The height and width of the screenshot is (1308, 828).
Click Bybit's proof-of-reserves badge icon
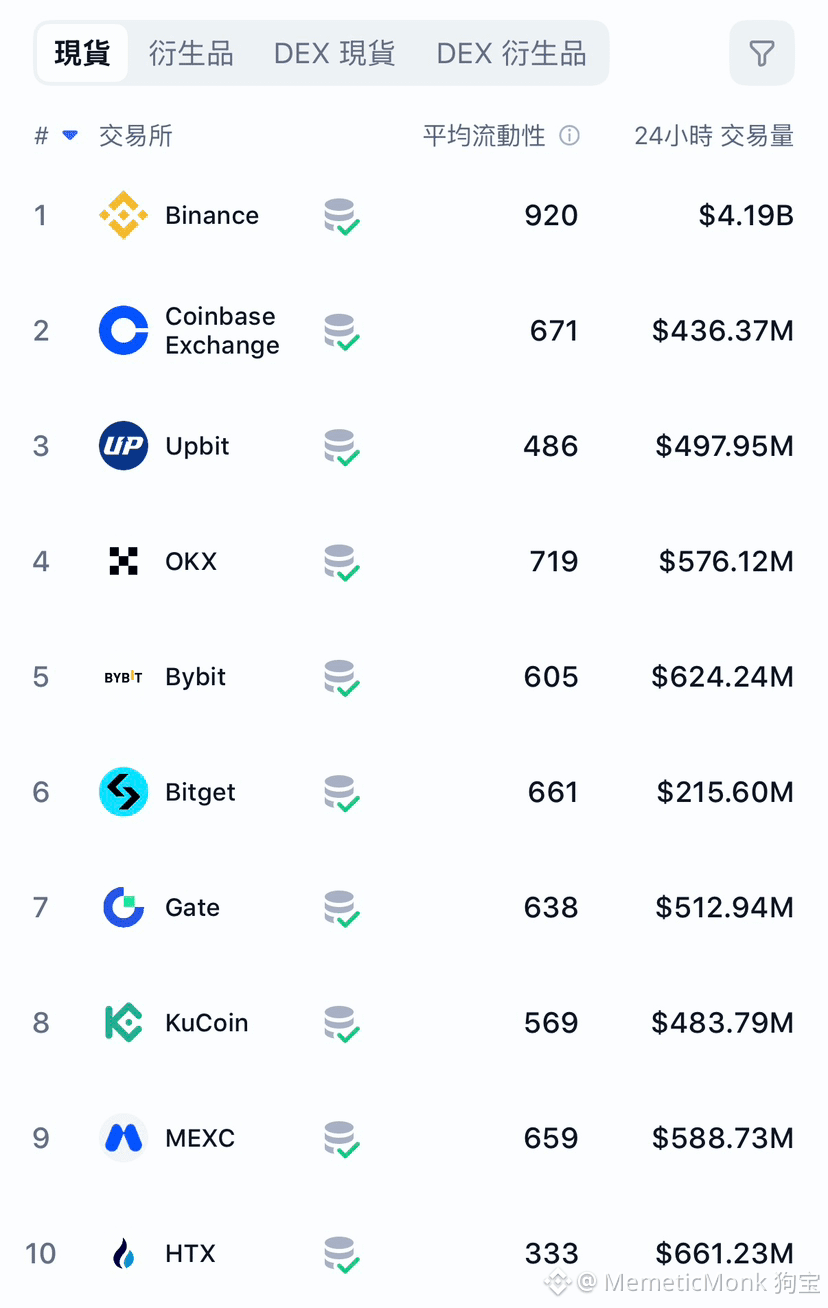pos(341,678)
